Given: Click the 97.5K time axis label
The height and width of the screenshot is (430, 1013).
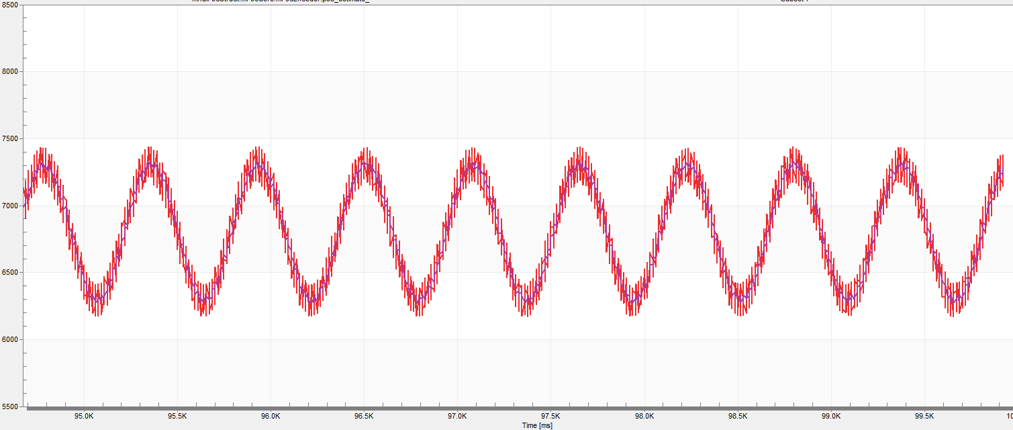Looking at the screenshot, I should (551, 416).
